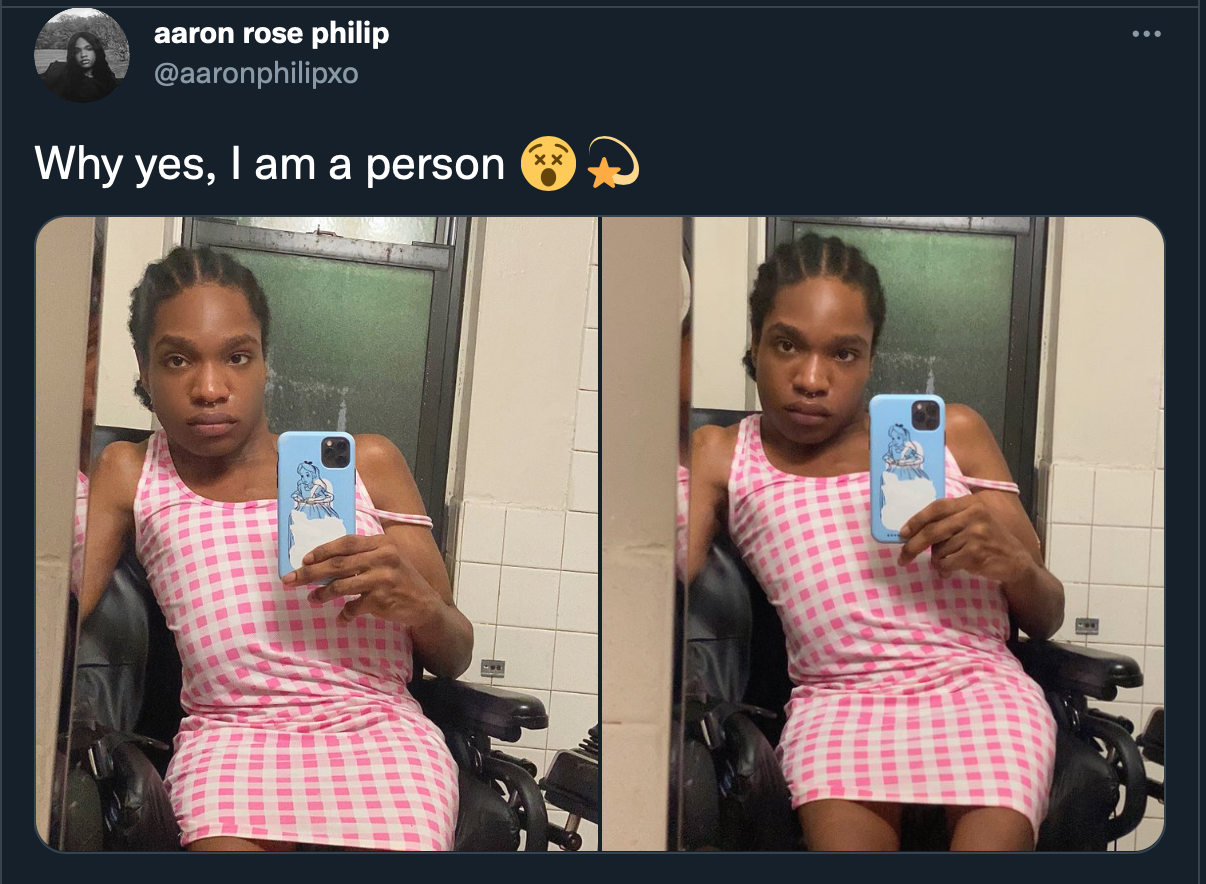Screen dimensions: 1206x884
Task: Open the left photo of the tweet
Action: click(317, 534)
